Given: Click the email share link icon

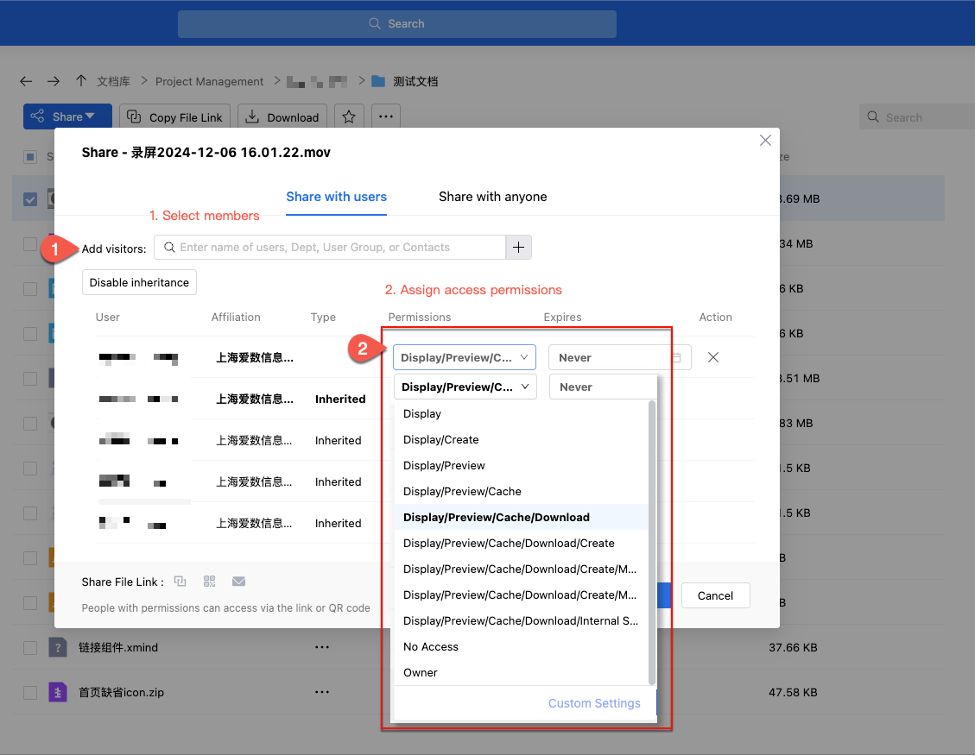Looking at the screenshot, I should coord(239,581).
